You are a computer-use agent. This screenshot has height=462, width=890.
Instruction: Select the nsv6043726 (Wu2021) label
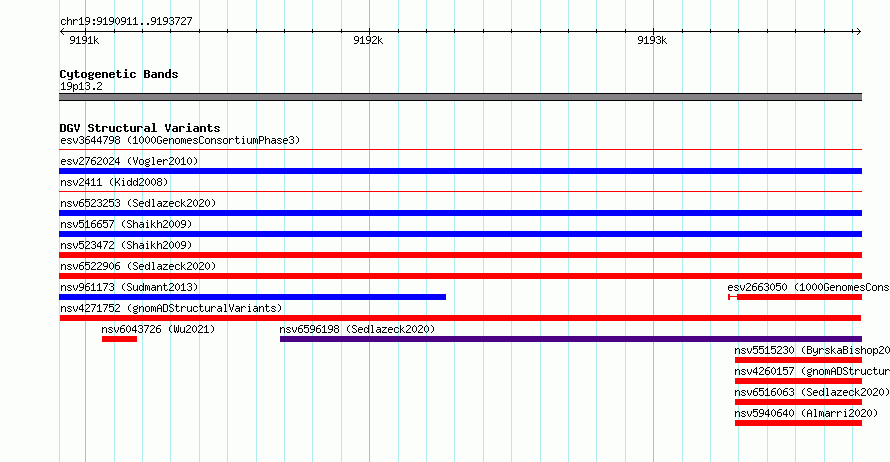coord(158,329)
